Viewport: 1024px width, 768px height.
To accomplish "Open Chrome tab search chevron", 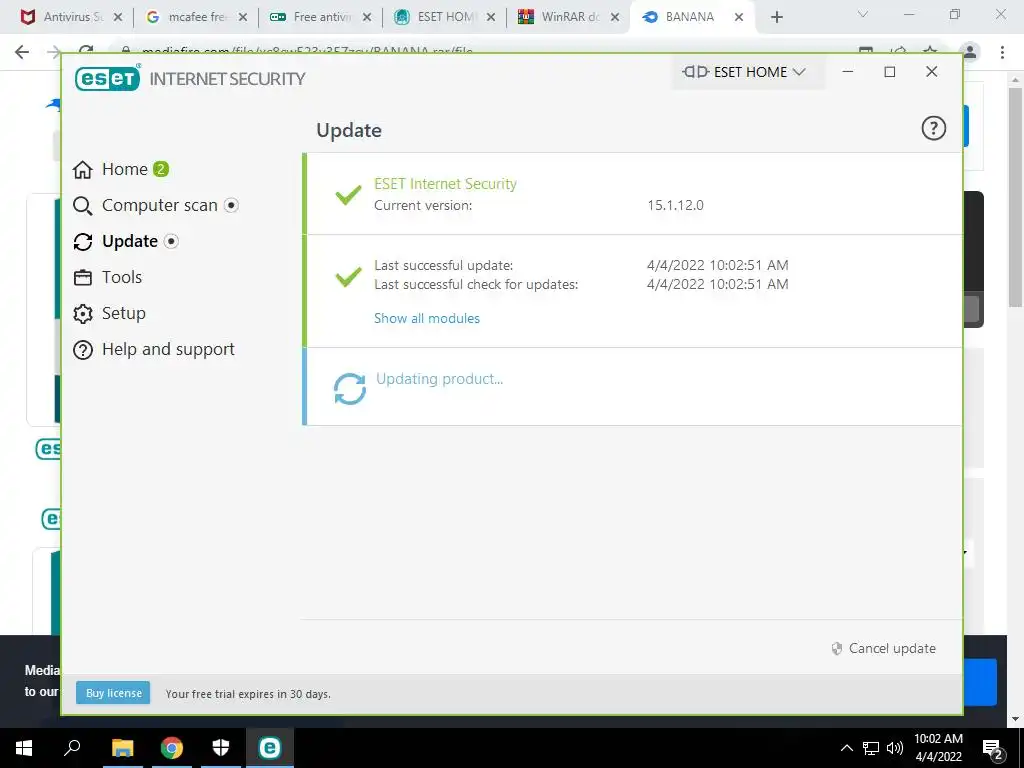I will pyautogui.click(x=863, y=14).
